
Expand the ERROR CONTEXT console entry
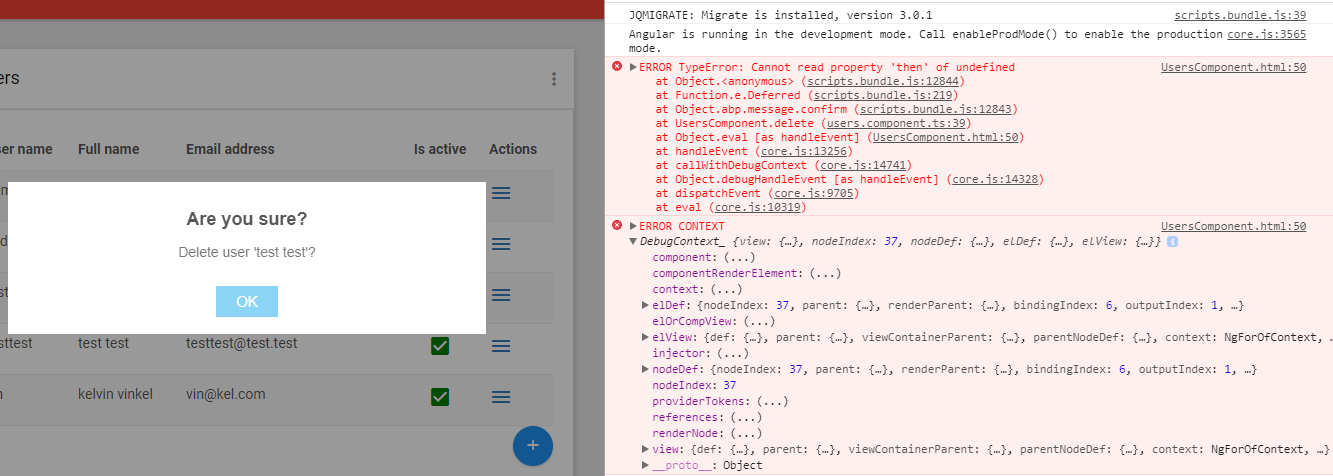[633, 226]
